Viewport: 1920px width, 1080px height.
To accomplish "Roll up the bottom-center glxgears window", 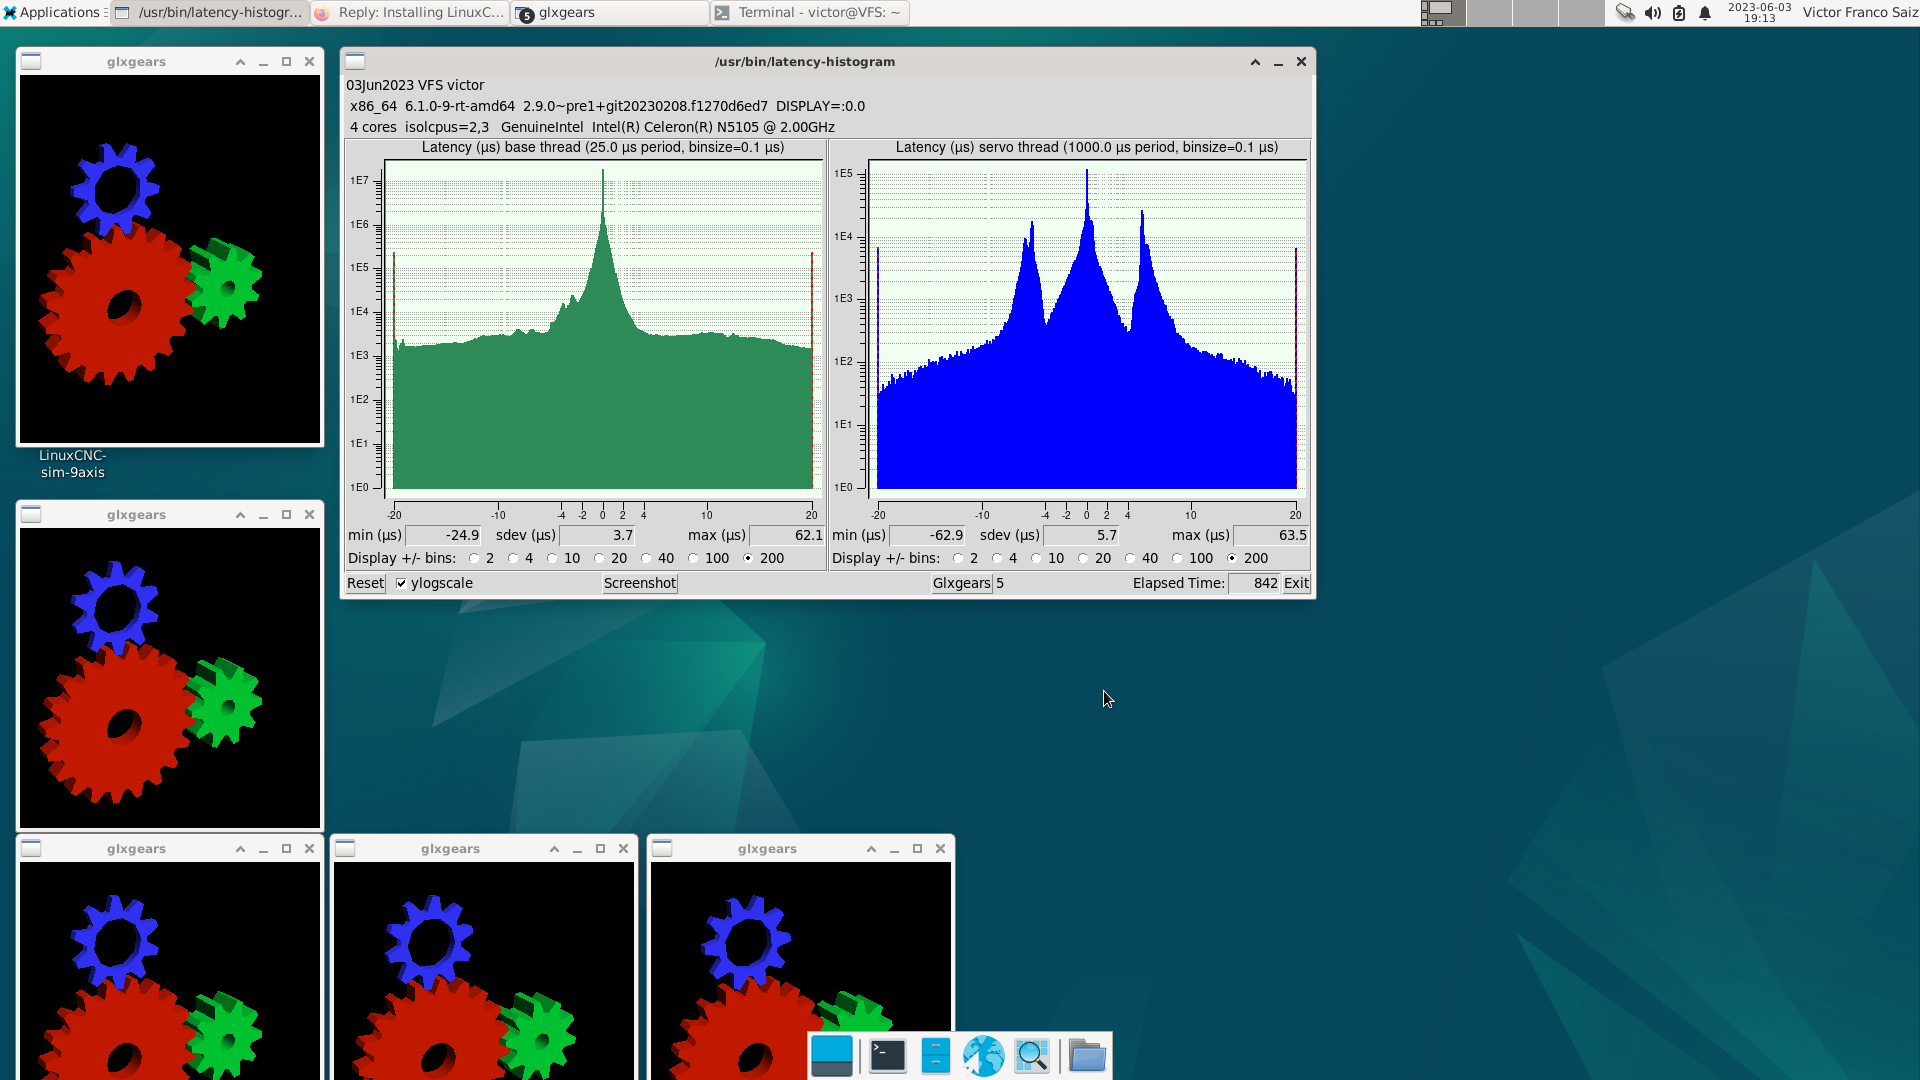I will tap(554, 848).
